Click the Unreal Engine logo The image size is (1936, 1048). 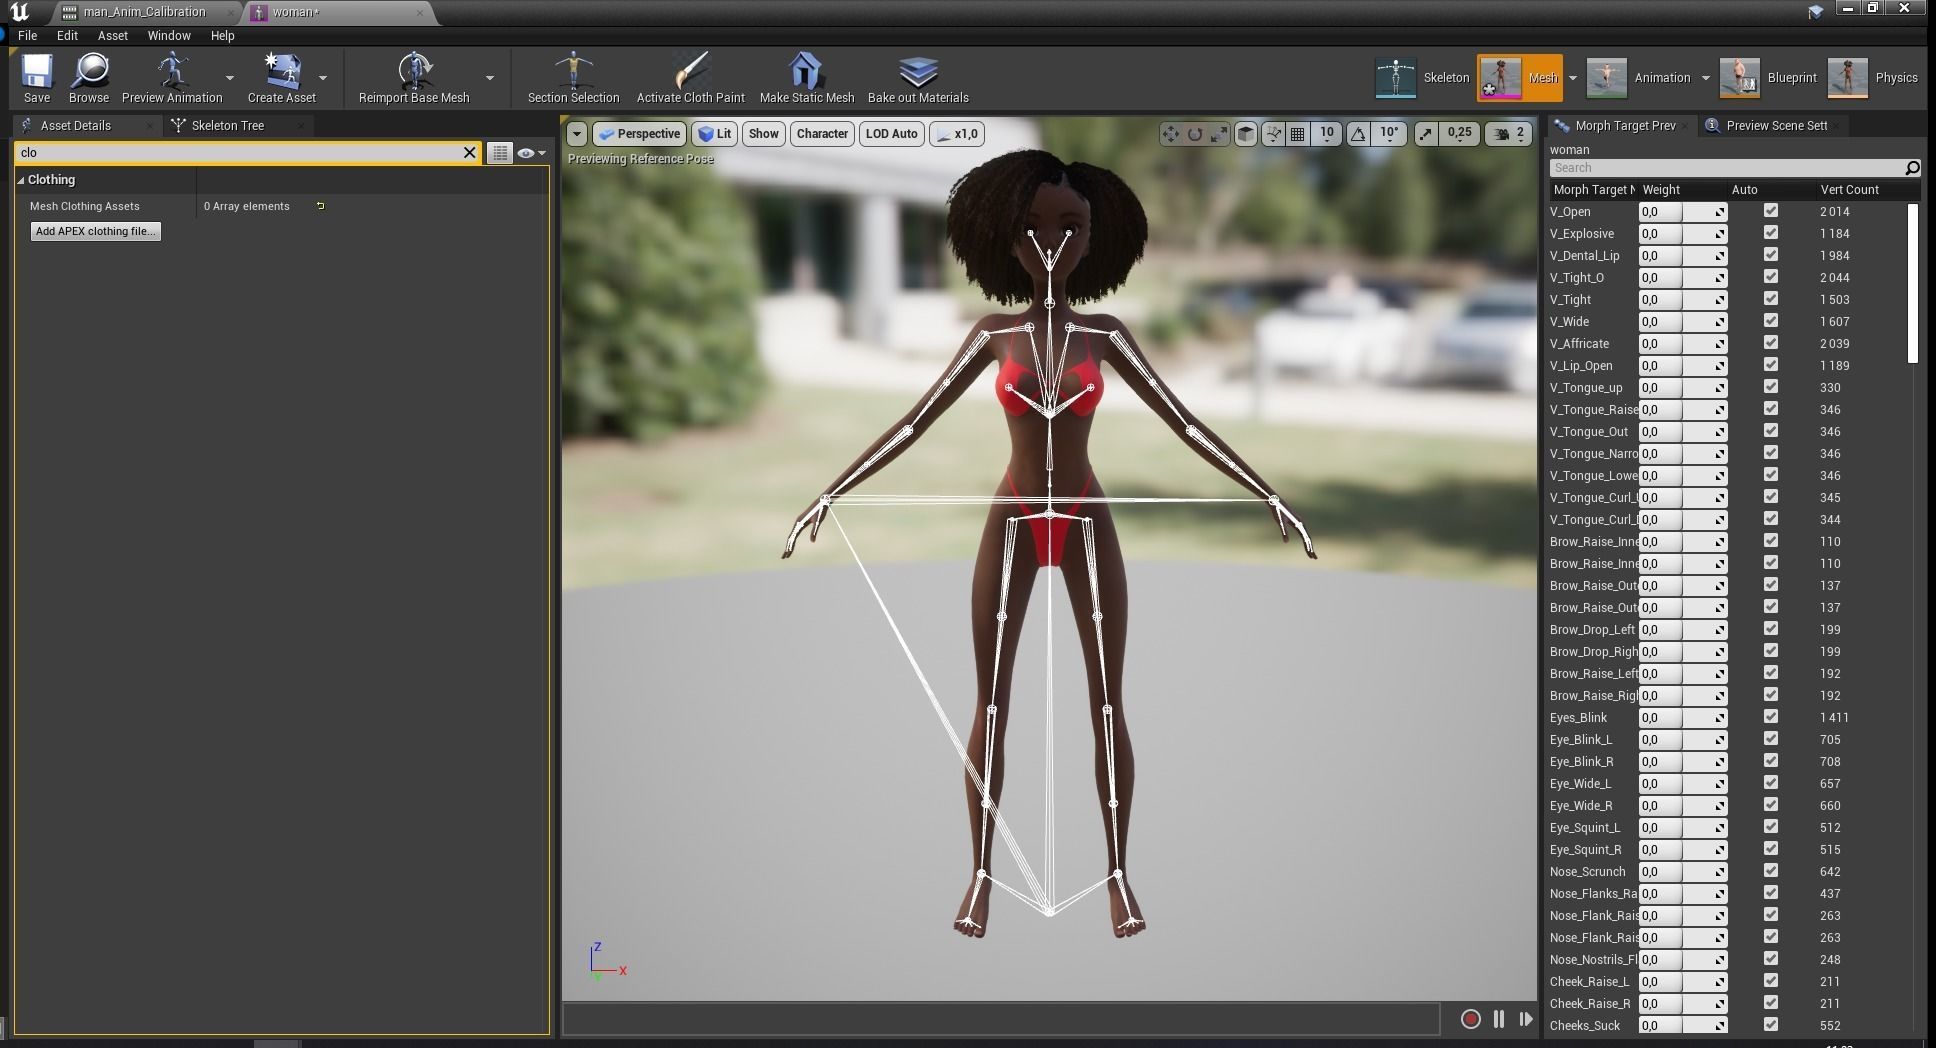19,12
